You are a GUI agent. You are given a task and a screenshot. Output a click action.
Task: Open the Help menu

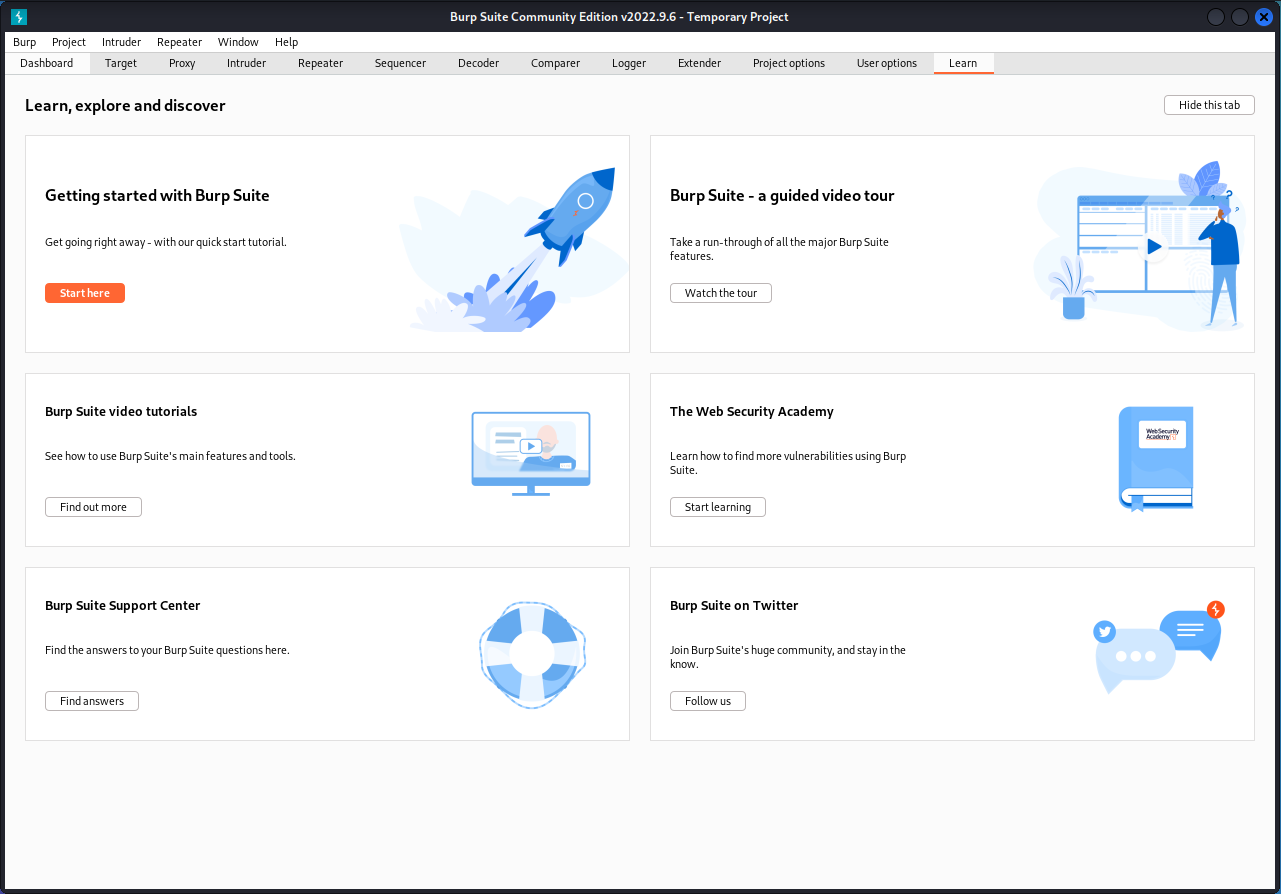[x=287, y=42]
